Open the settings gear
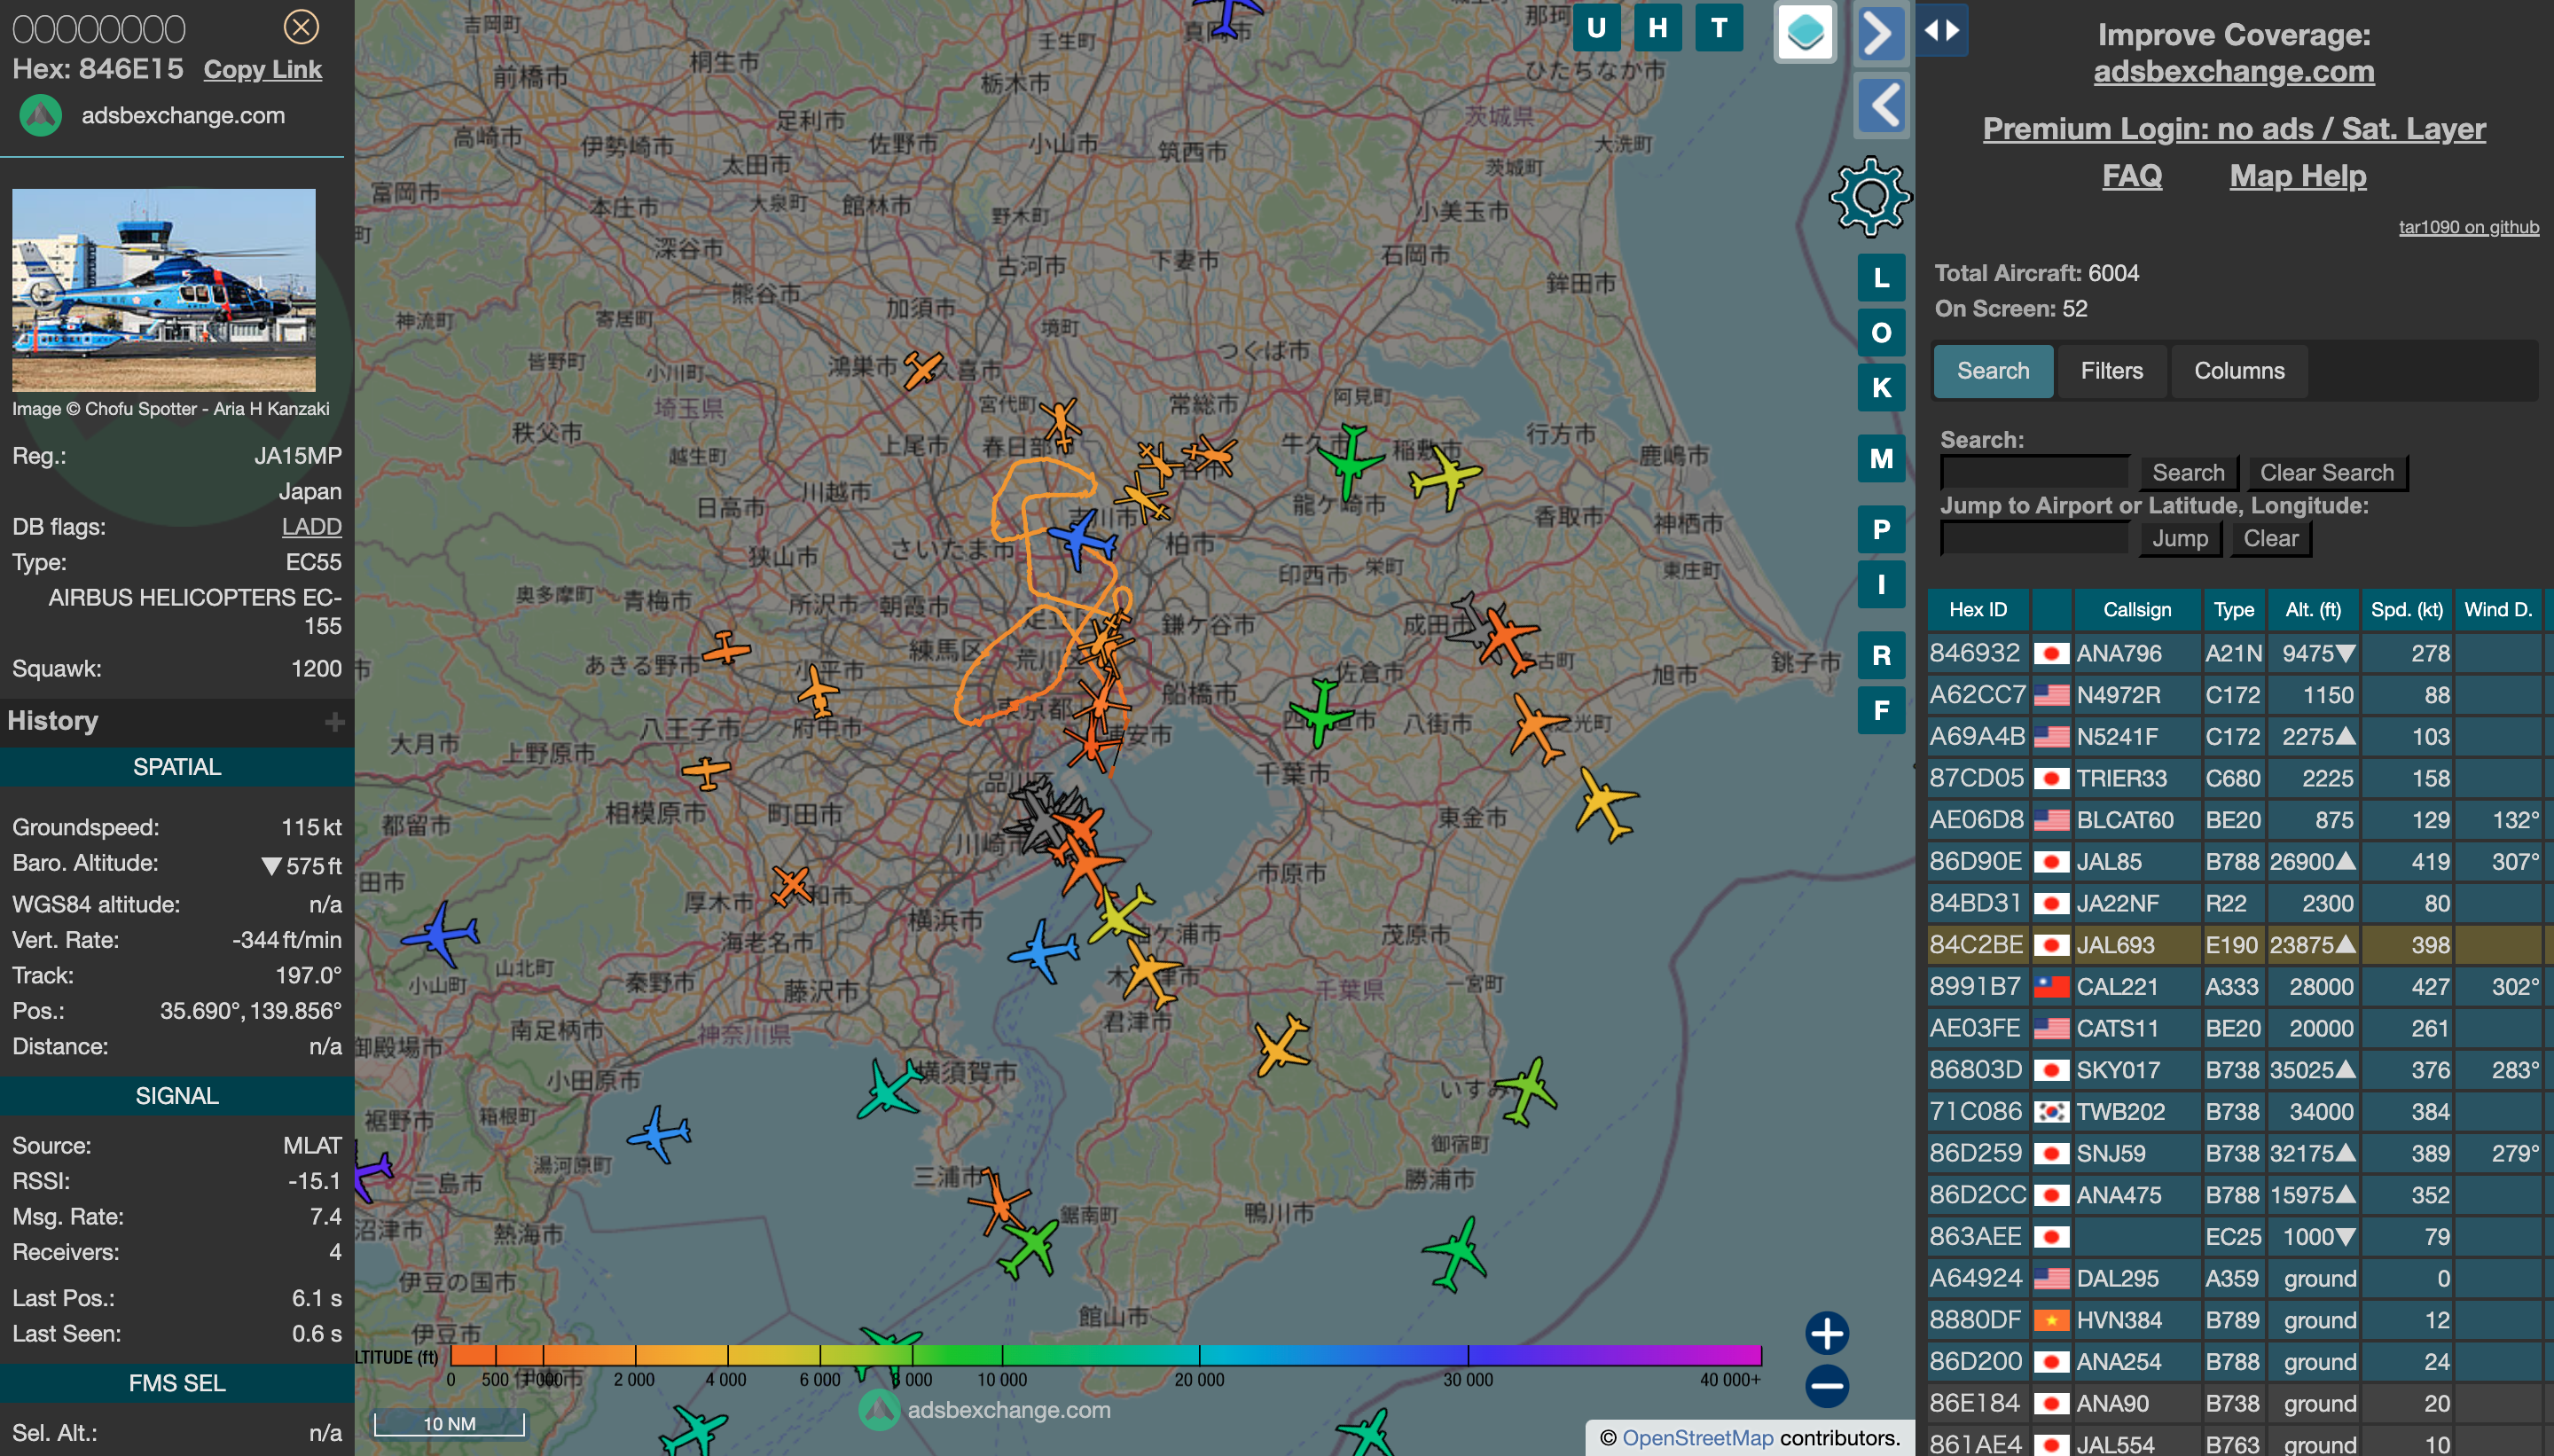The height and width of the screenshot is (1456, 2554). [1870, 197]
